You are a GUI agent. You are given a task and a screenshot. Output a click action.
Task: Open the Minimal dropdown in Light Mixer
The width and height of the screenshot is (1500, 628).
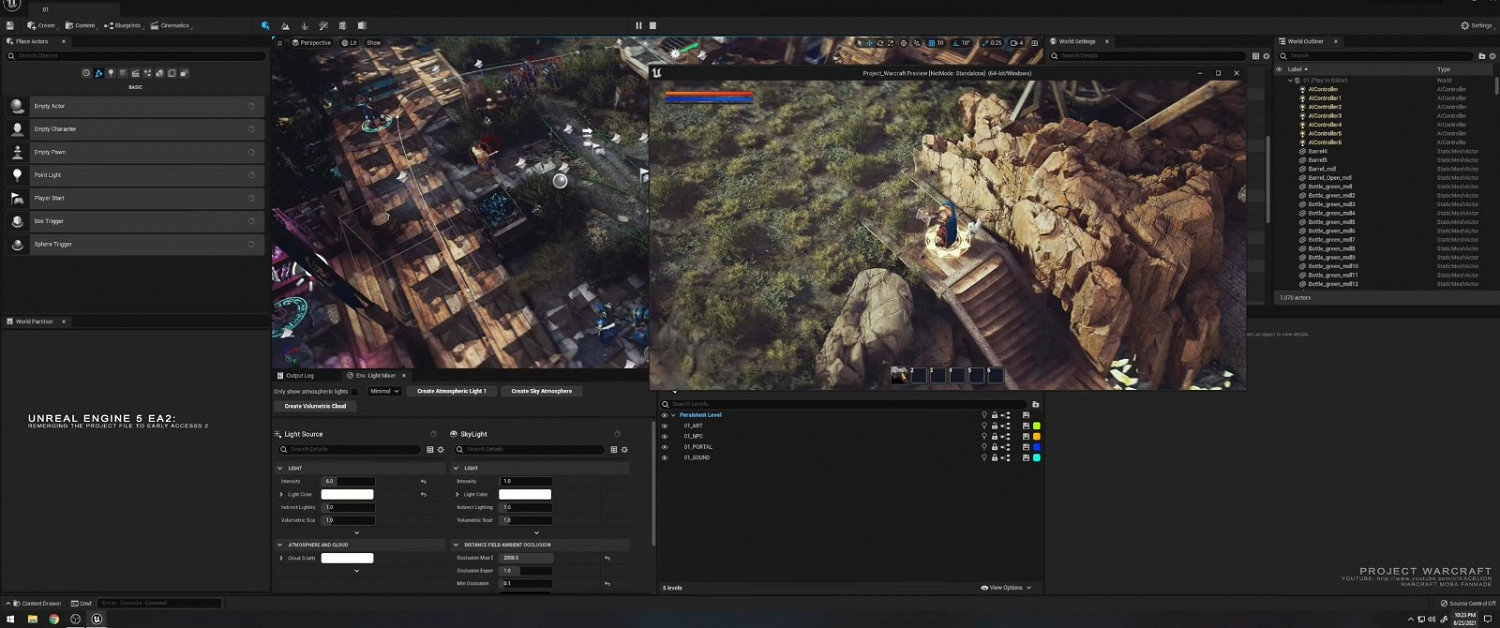coord(384,391)
